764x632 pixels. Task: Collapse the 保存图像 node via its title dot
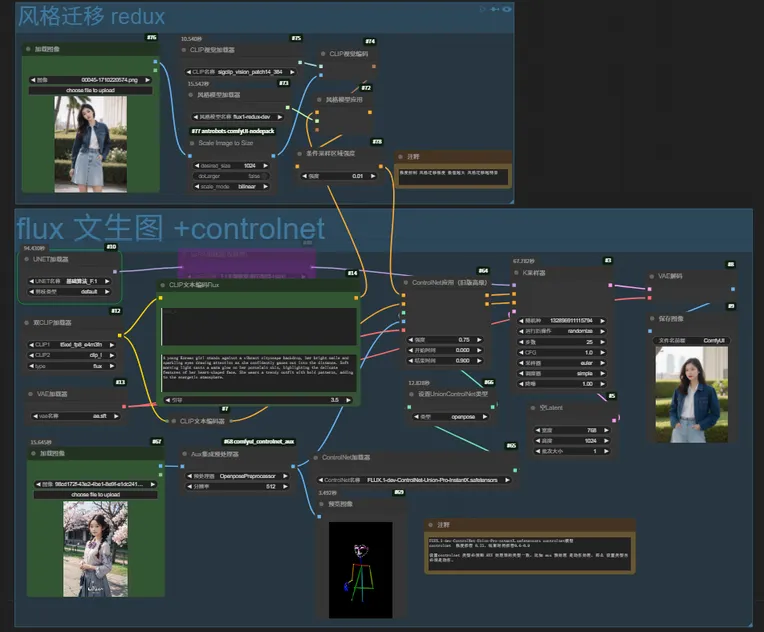coord(651,318)
